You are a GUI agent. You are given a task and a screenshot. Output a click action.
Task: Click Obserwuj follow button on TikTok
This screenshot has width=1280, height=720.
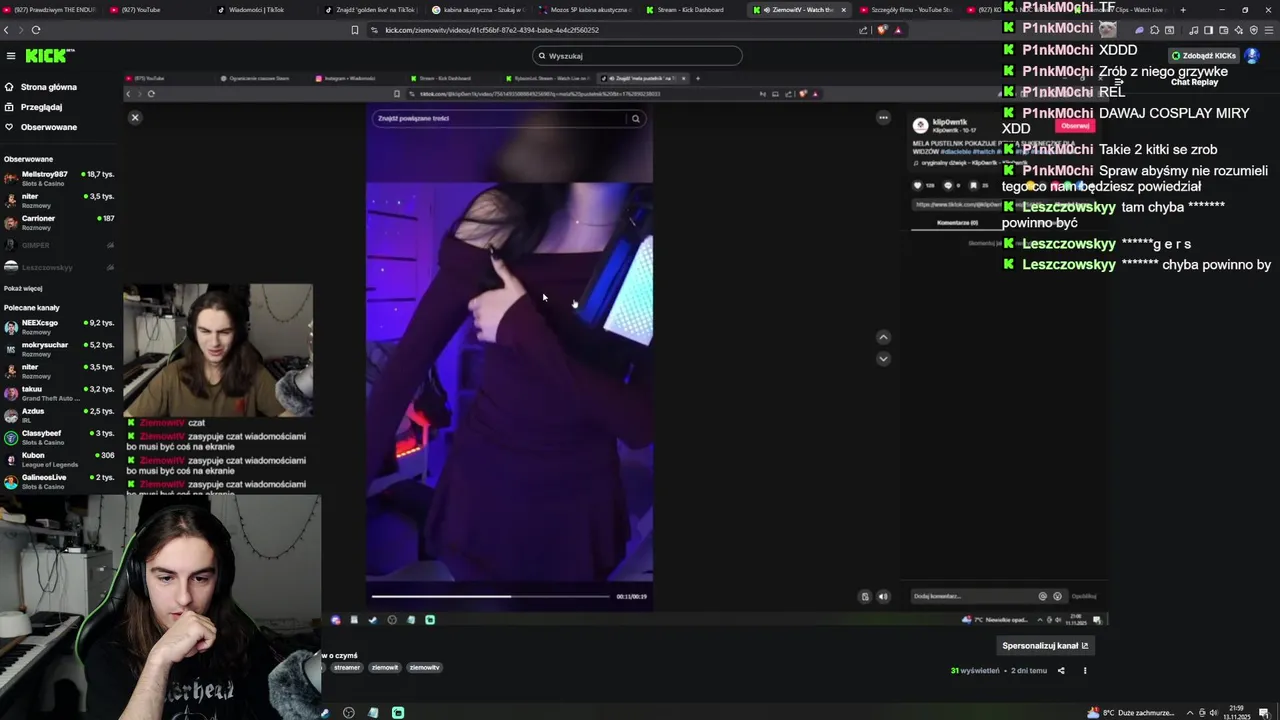[1075, 126]
